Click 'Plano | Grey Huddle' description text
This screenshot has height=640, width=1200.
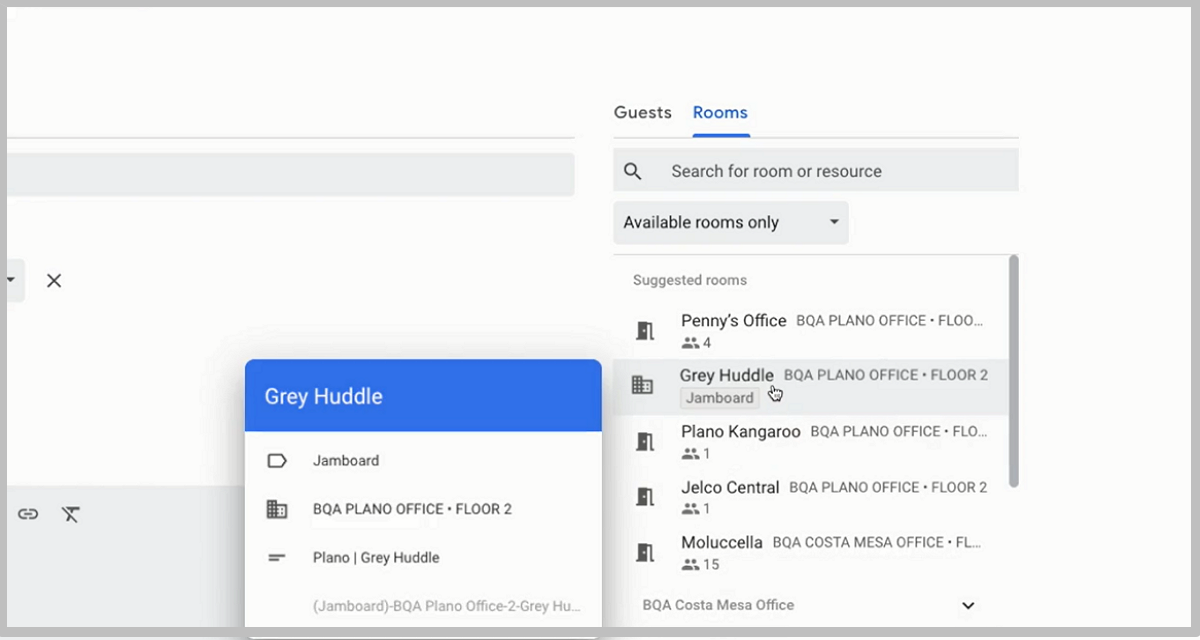[x=376, y=558]
